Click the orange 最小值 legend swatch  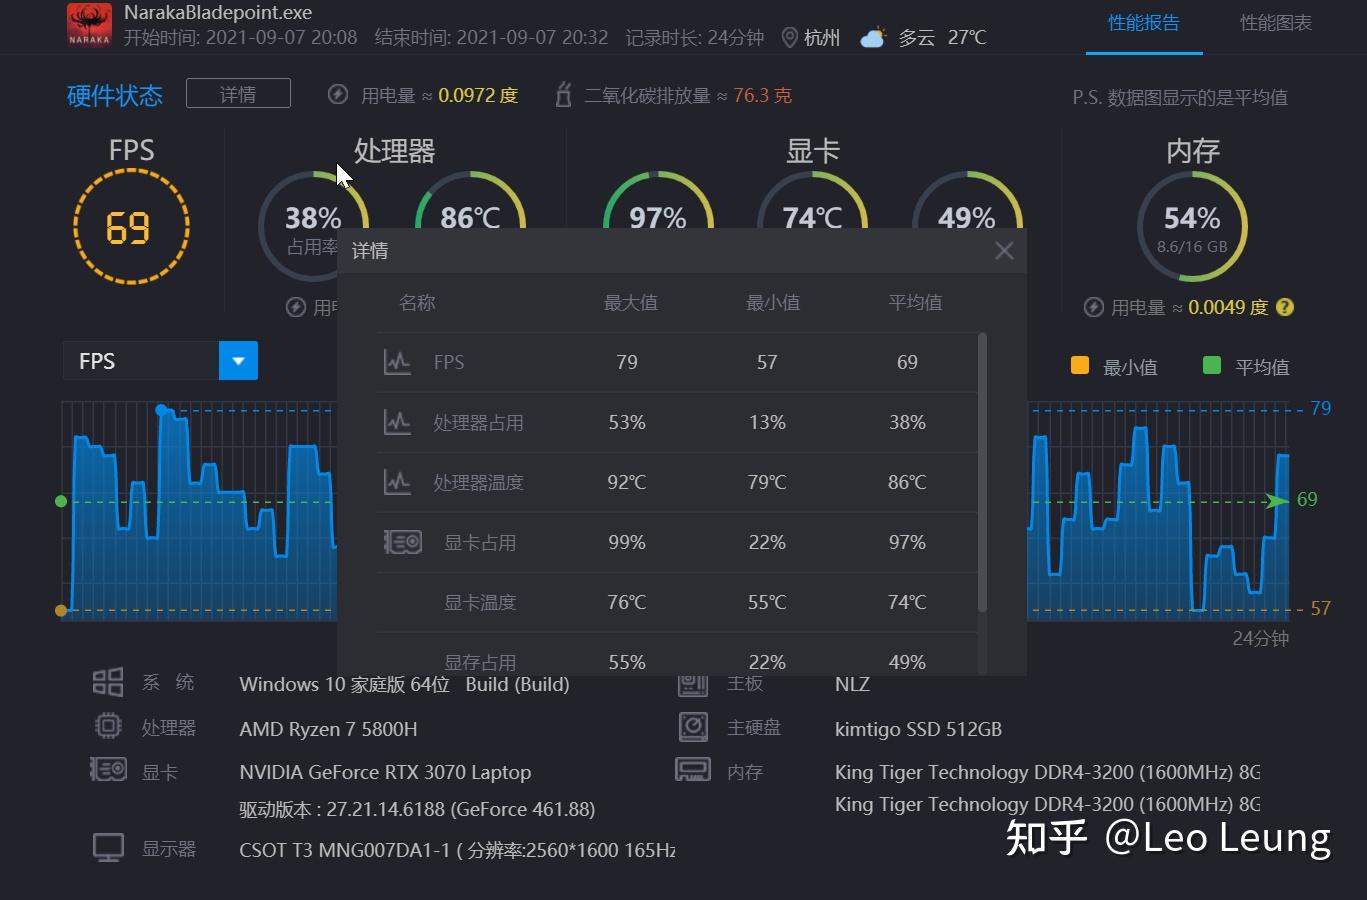[x=1080, y=365]
